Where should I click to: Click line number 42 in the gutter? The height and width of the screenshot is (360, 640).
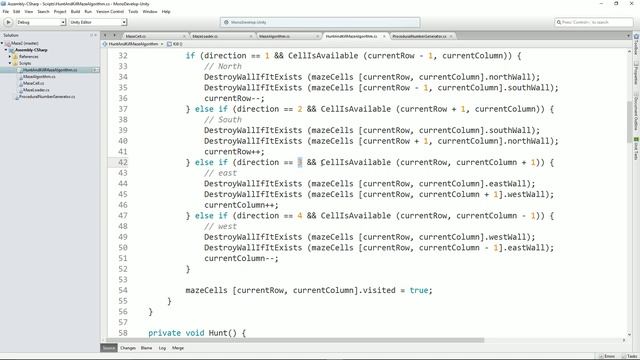(x=123, y=162)
